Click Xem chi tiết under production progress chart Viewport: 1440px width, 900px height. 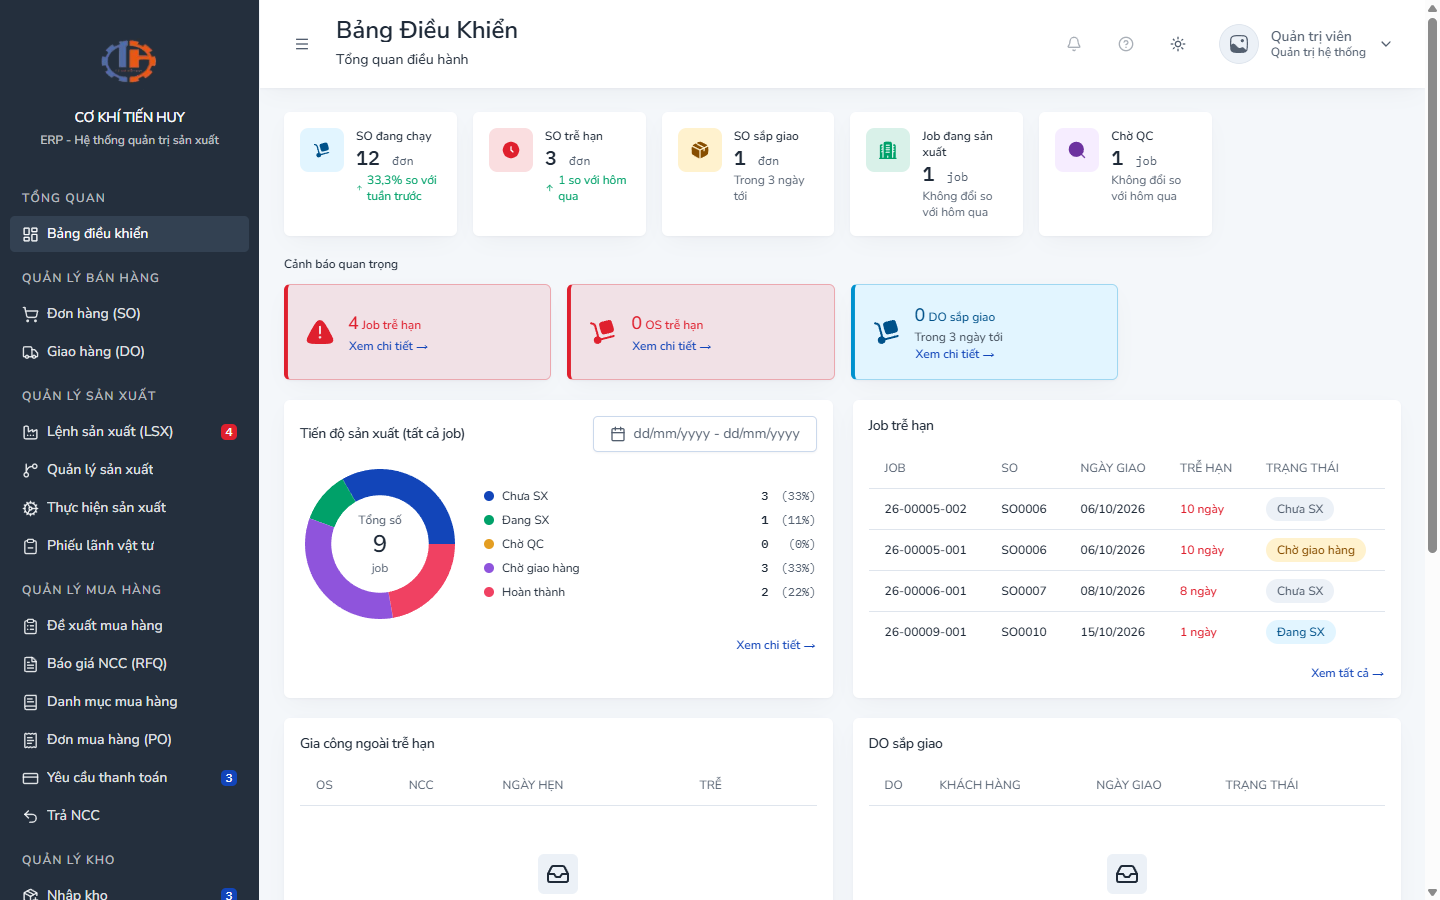[776, 645]
